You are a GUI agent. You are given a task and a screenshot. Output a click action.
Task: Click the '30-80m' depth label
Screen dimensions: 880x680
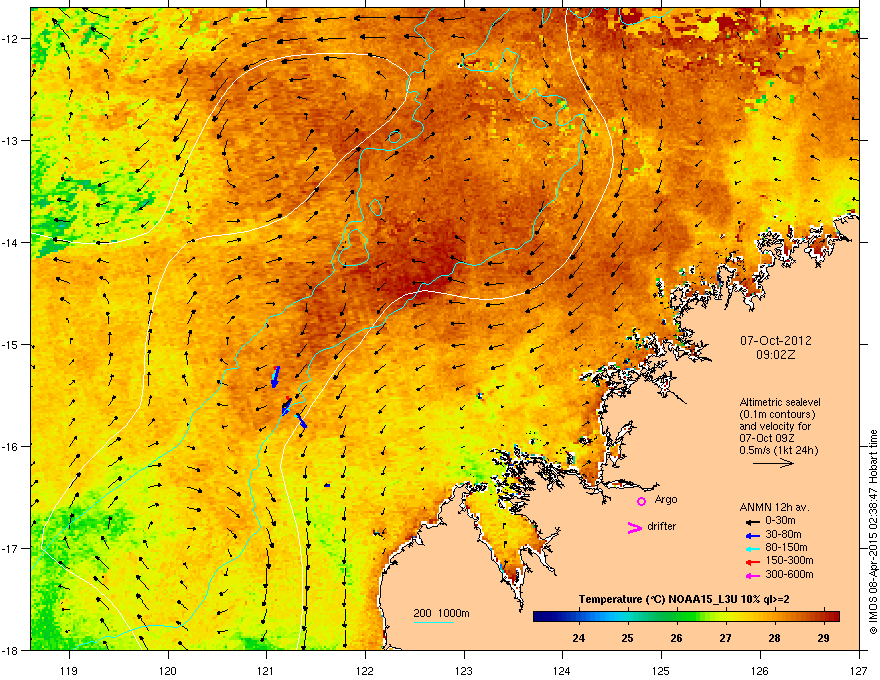783,534
